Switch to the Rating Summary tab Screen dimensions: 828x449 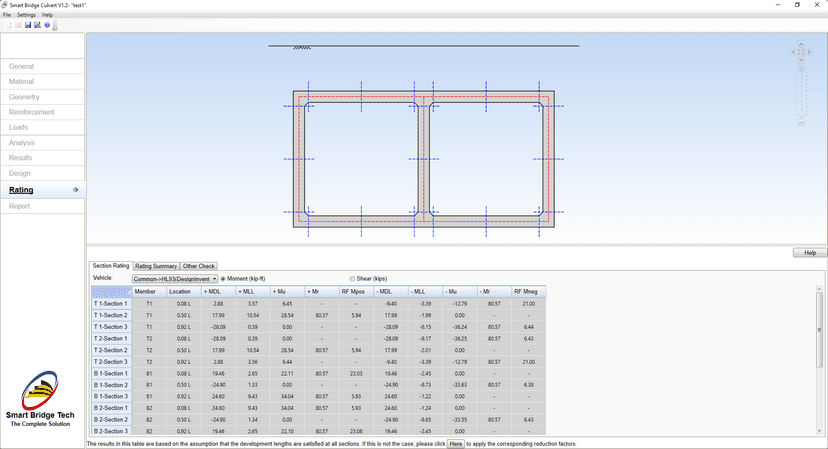tap(156, 266)
